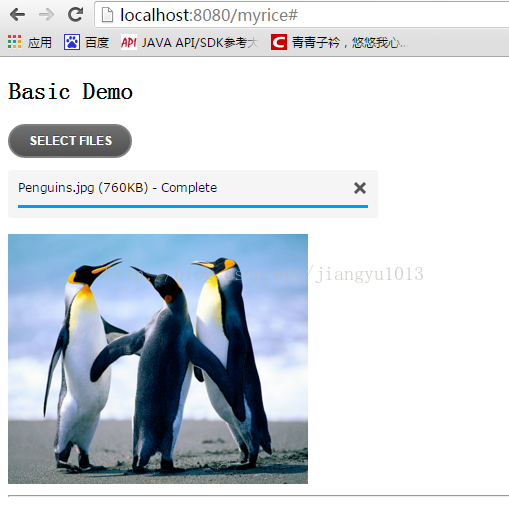Click the red API bookmark icon
Screen dimensions: 509x527
129,42
